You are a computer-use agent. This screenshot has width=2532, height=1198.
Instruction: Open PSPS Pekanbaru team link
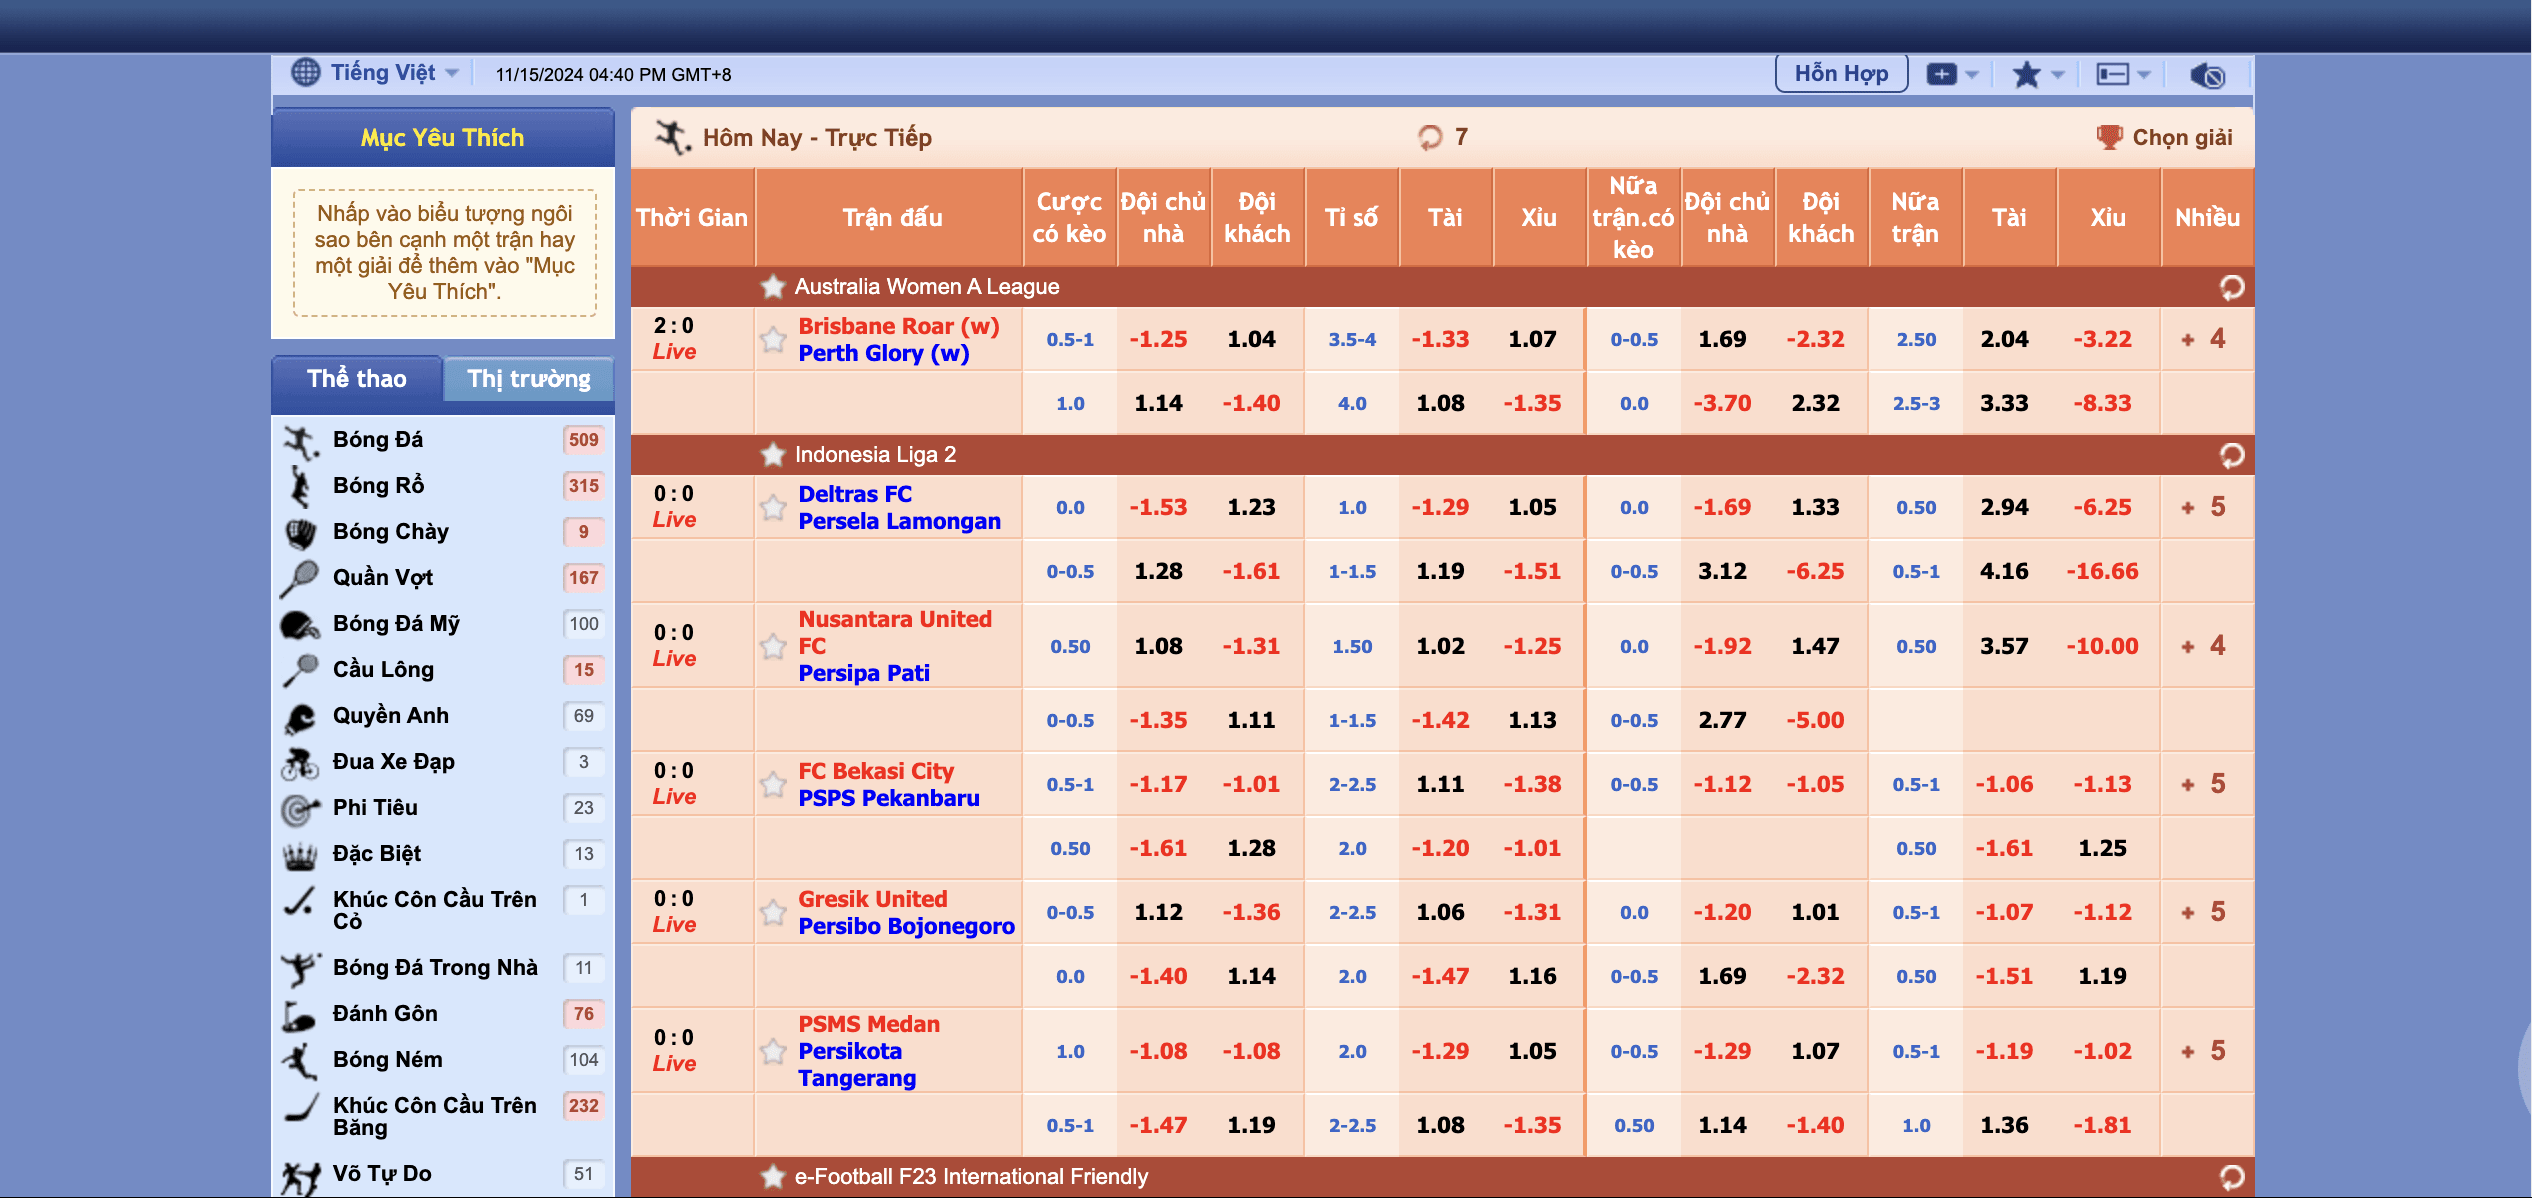888,798
